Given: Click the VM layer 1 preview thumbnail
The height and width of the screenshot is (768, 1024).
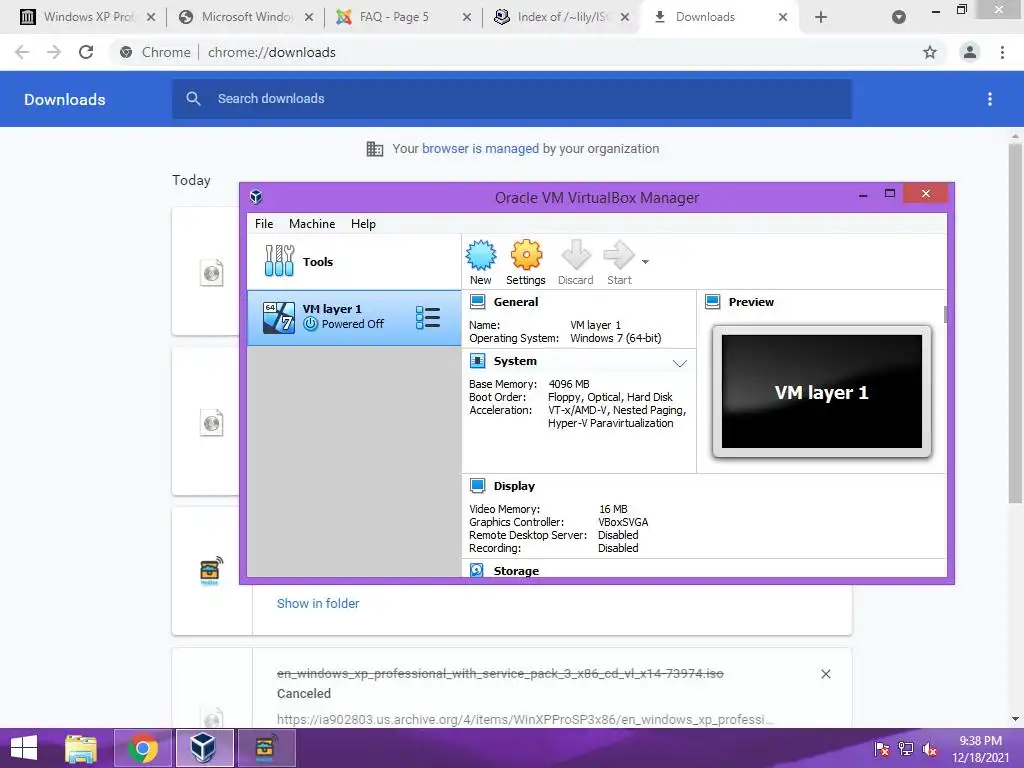Looking at the screenshot, I should pos(822,392).
